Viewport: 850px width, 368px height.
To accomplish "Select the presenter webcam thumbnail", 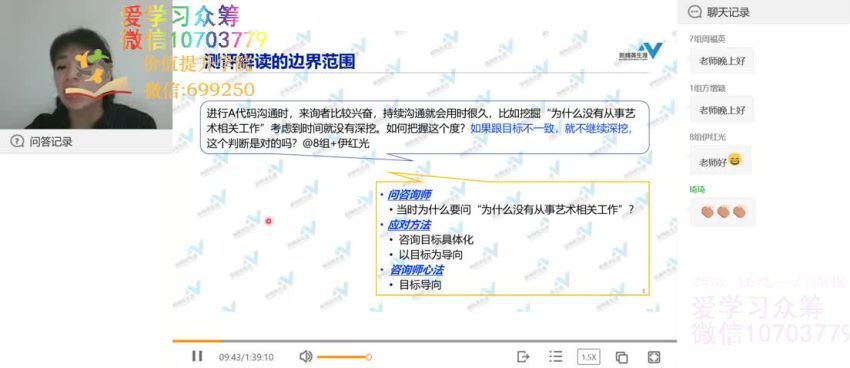I will (86, 65).
